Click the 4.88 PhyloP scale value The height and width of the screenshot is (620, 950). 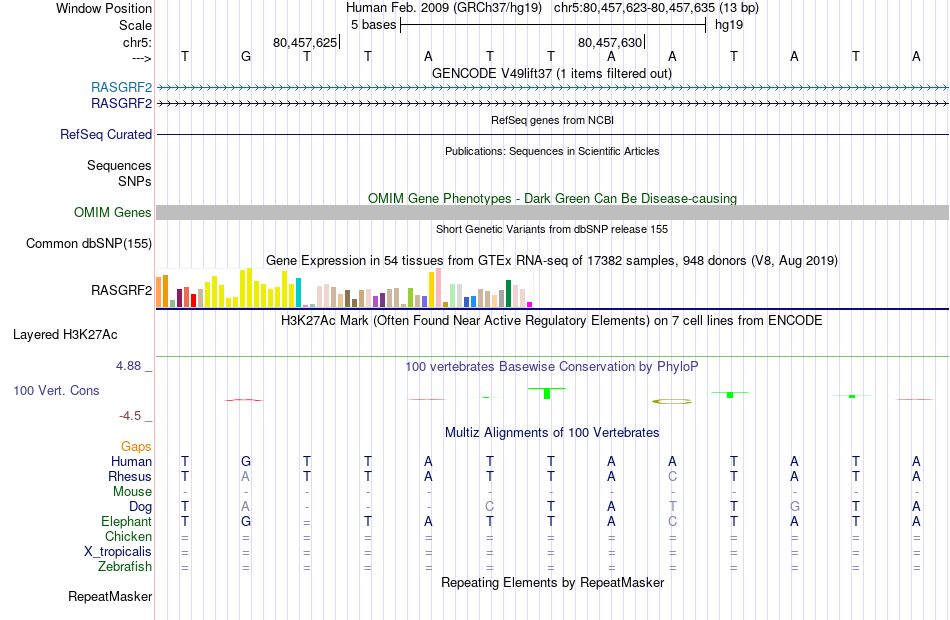click(x=128, y=365)
